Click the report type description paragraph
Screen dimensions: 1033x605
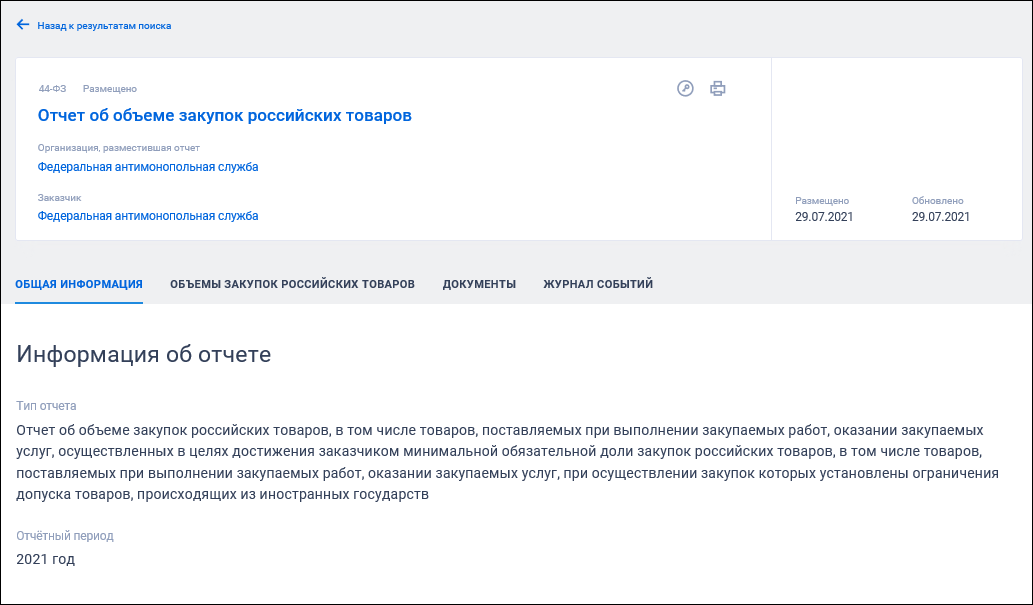[x=507, y=462]
